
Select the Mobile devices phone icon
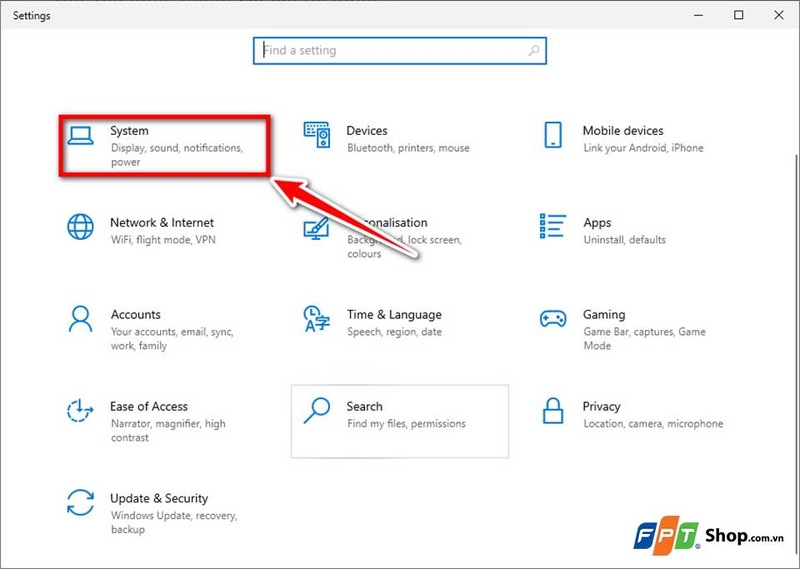coord(553,135)
